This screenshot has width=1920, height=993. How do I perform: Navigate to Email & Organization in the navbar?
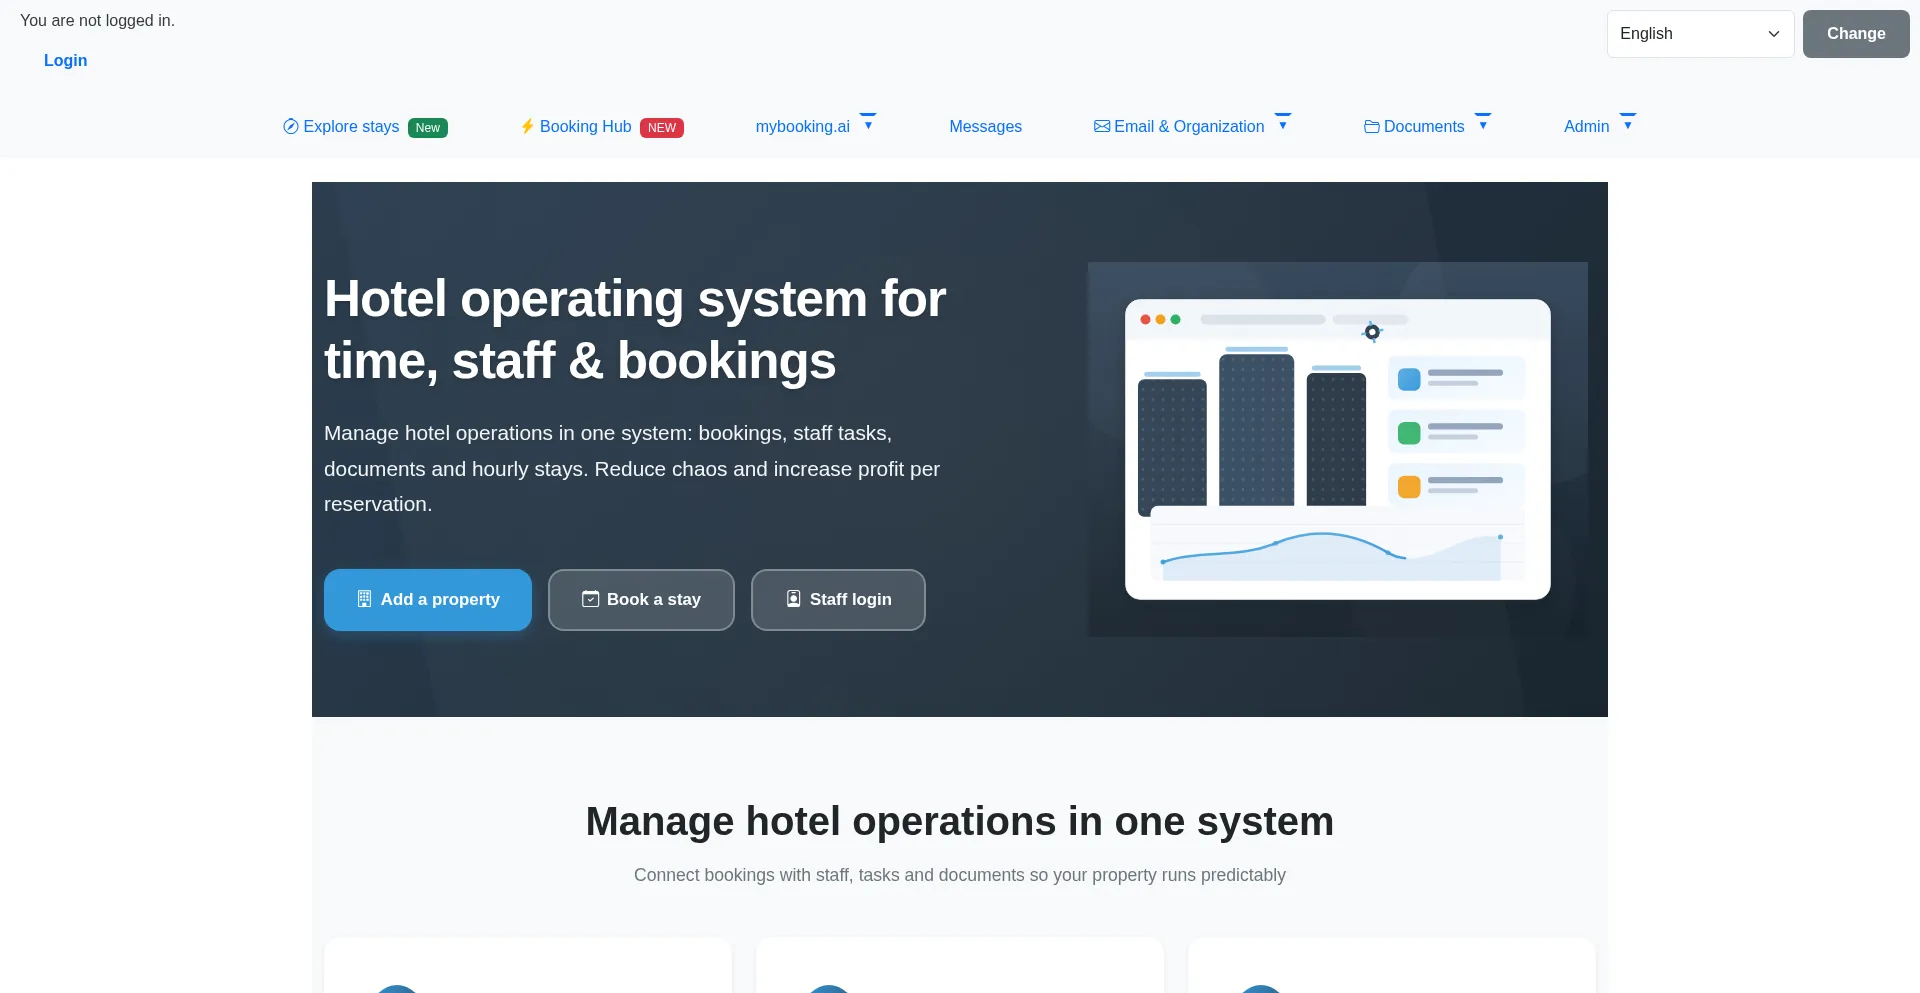[1189, 126]
